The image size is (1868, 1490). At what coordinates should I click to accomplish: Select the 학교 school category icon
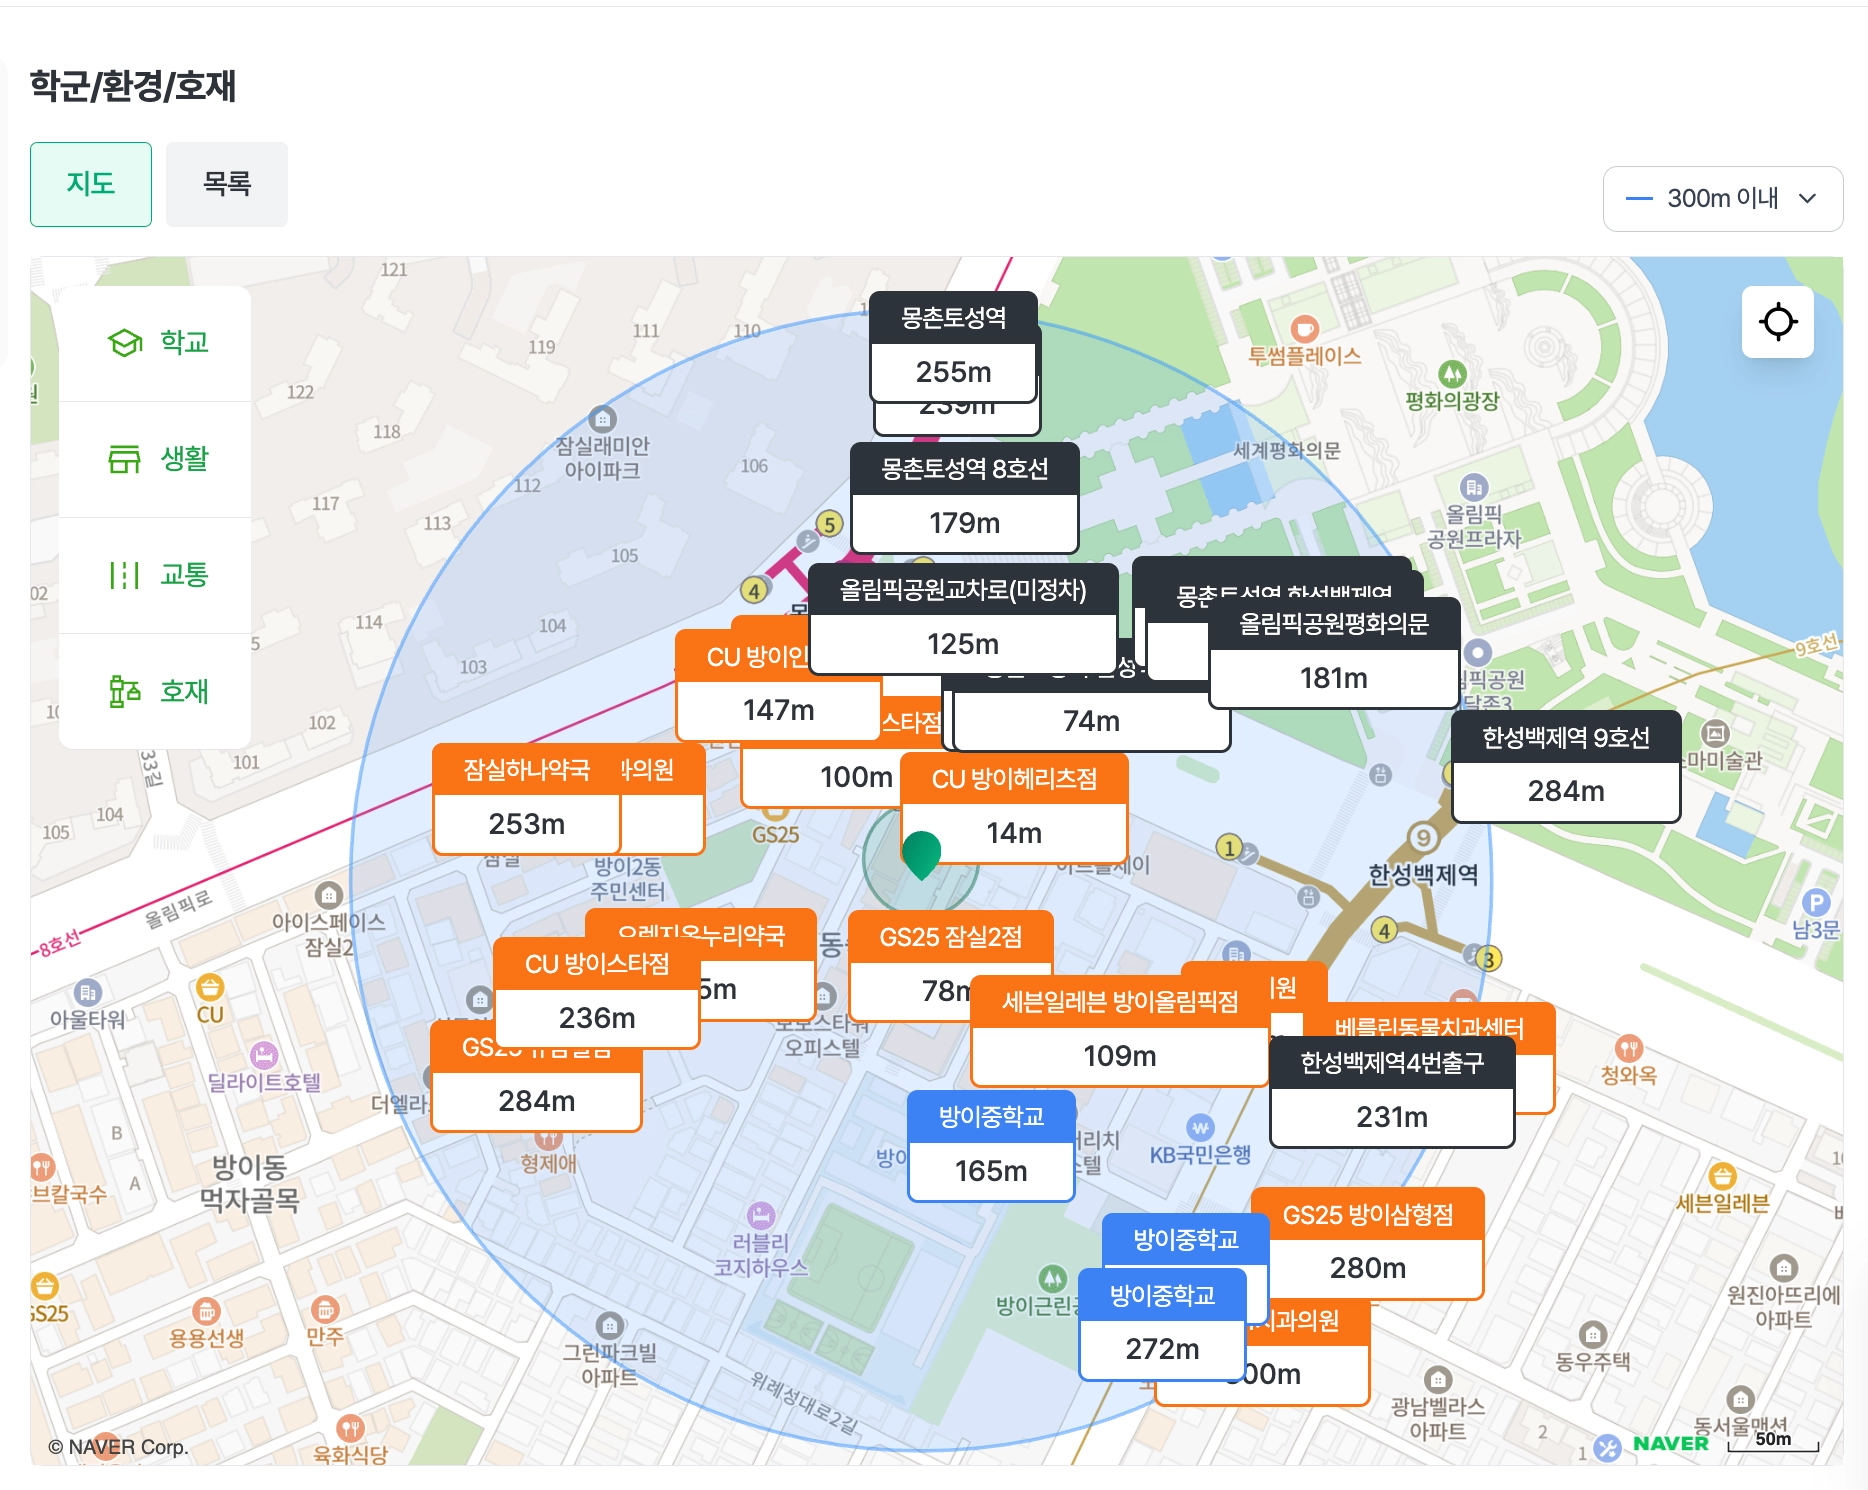pos(125,343)
